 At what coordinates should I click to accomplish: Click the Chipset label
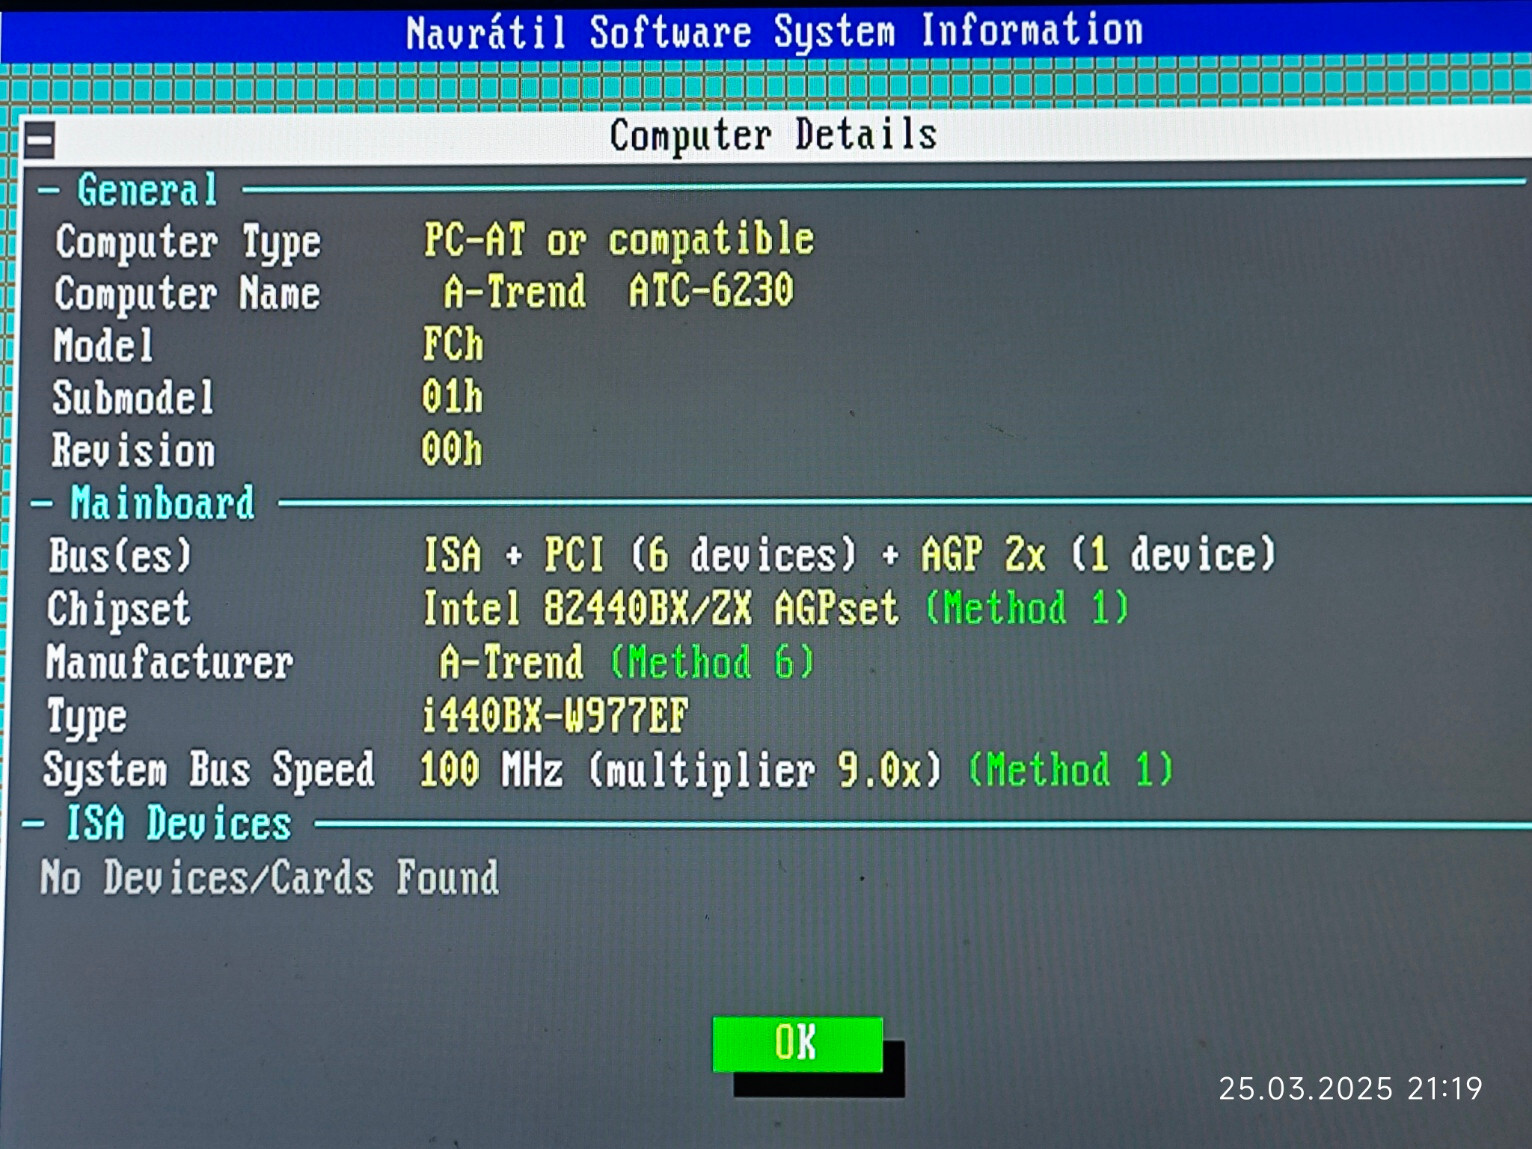[118, 610]
